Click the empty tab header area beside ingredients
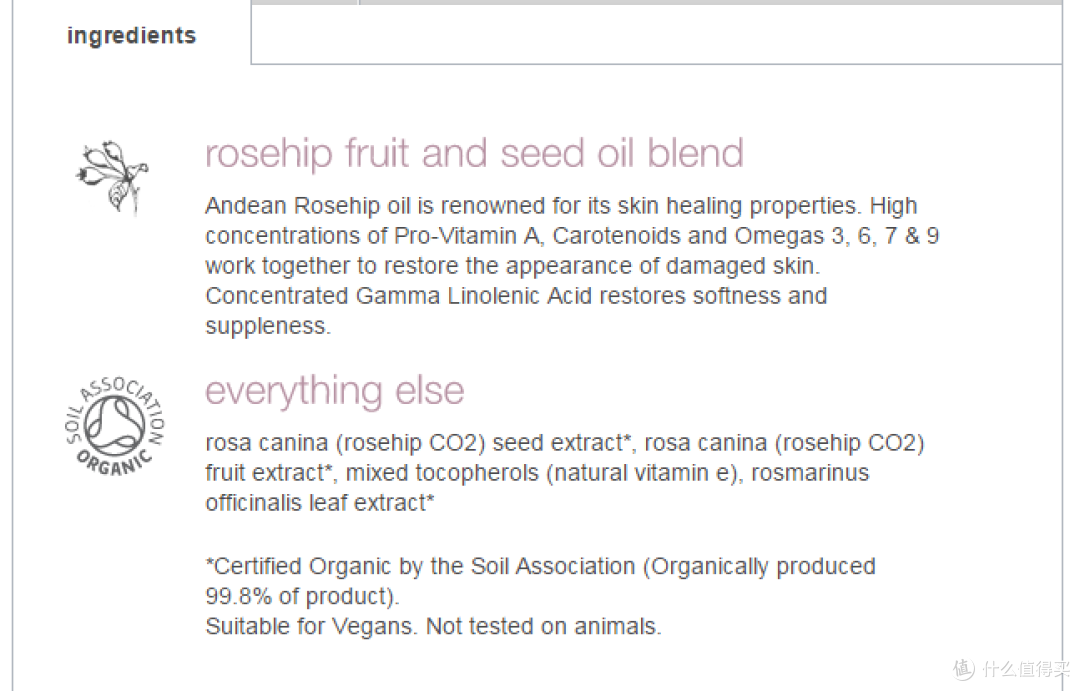Image resolution: width=1080 pixels, height=691 pixels. pyautogui.click(x=656, y=34)
